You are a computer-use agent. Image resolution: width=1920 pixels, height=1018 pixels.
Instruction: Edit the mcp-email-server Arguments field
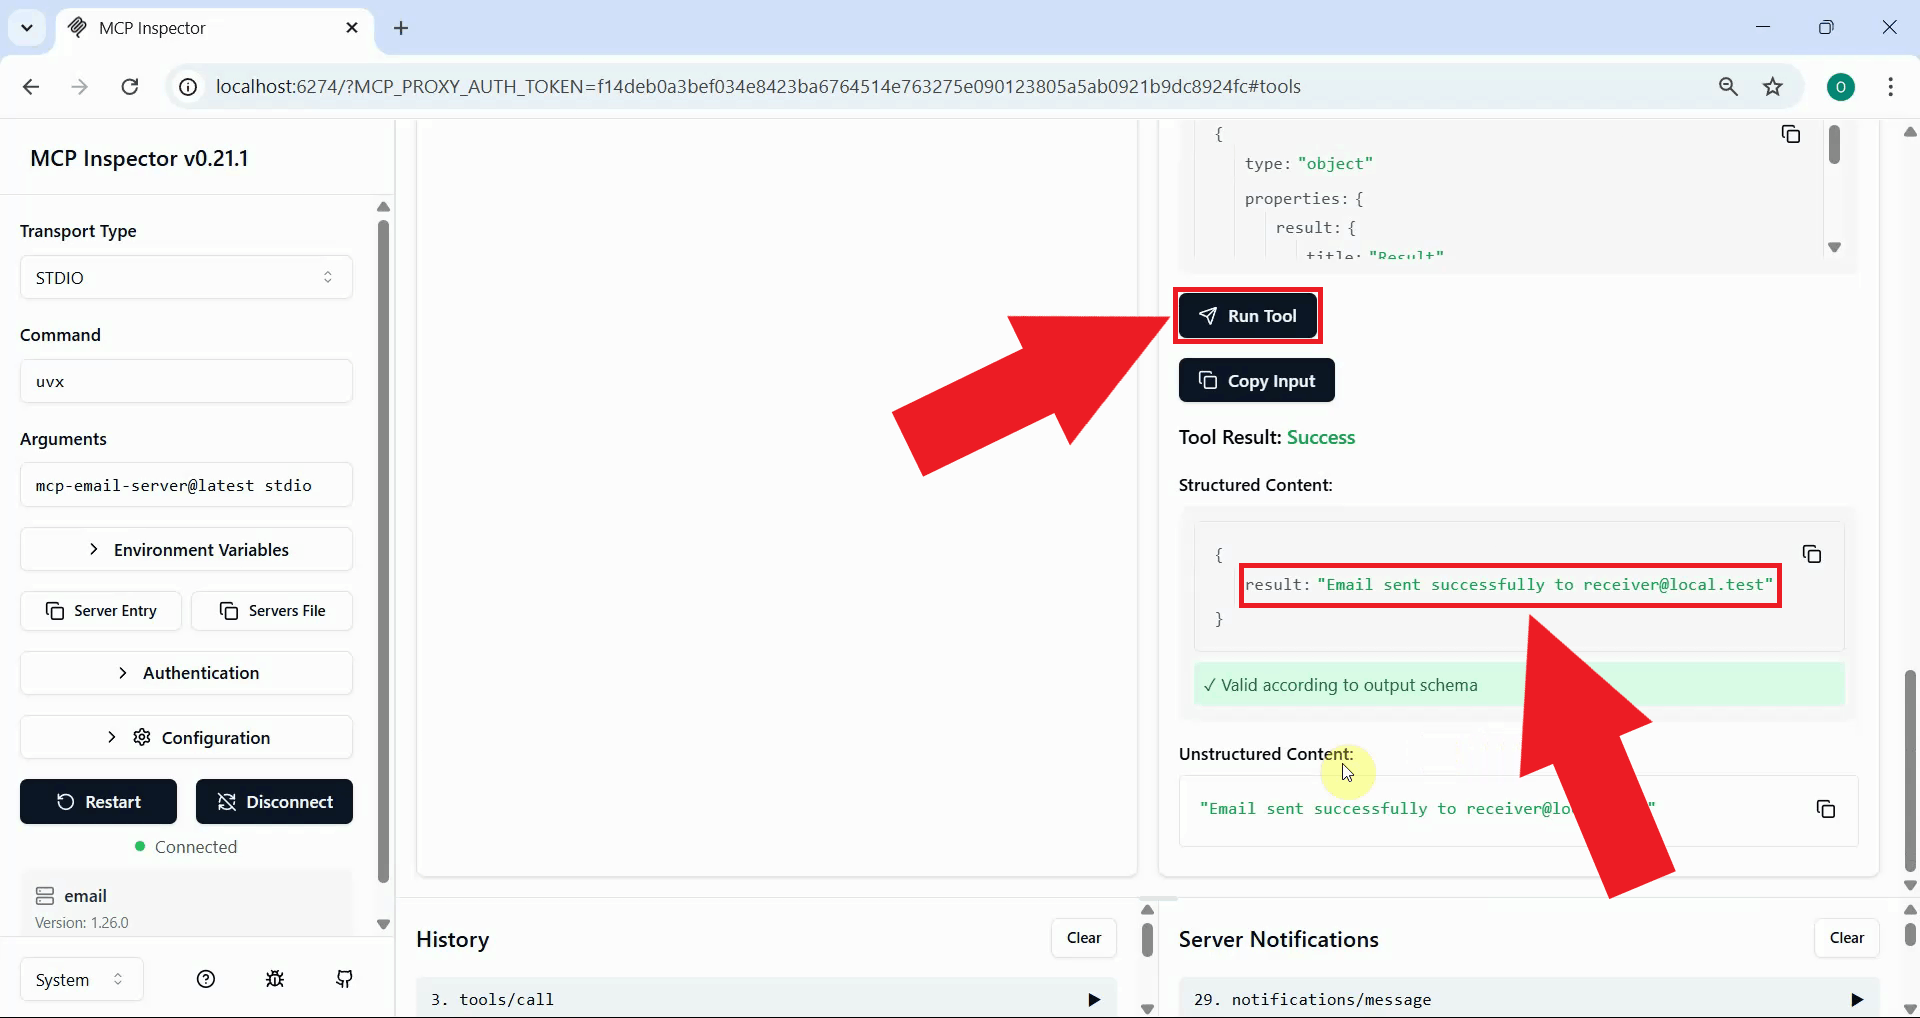[x=186, y=485]
